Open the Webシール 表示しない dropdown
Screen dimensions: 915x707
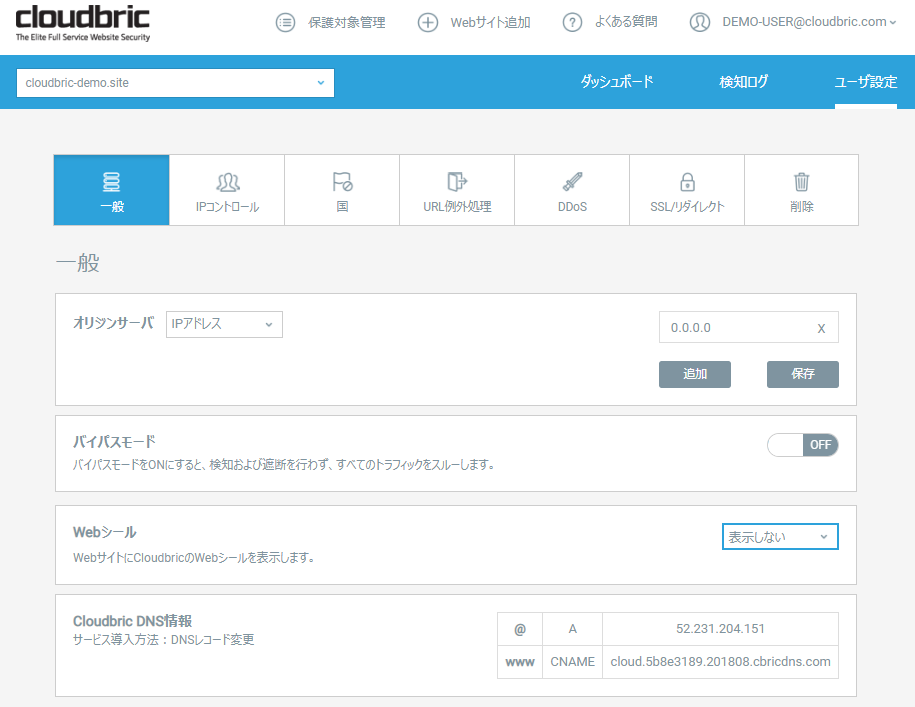[x=780, y=537]
